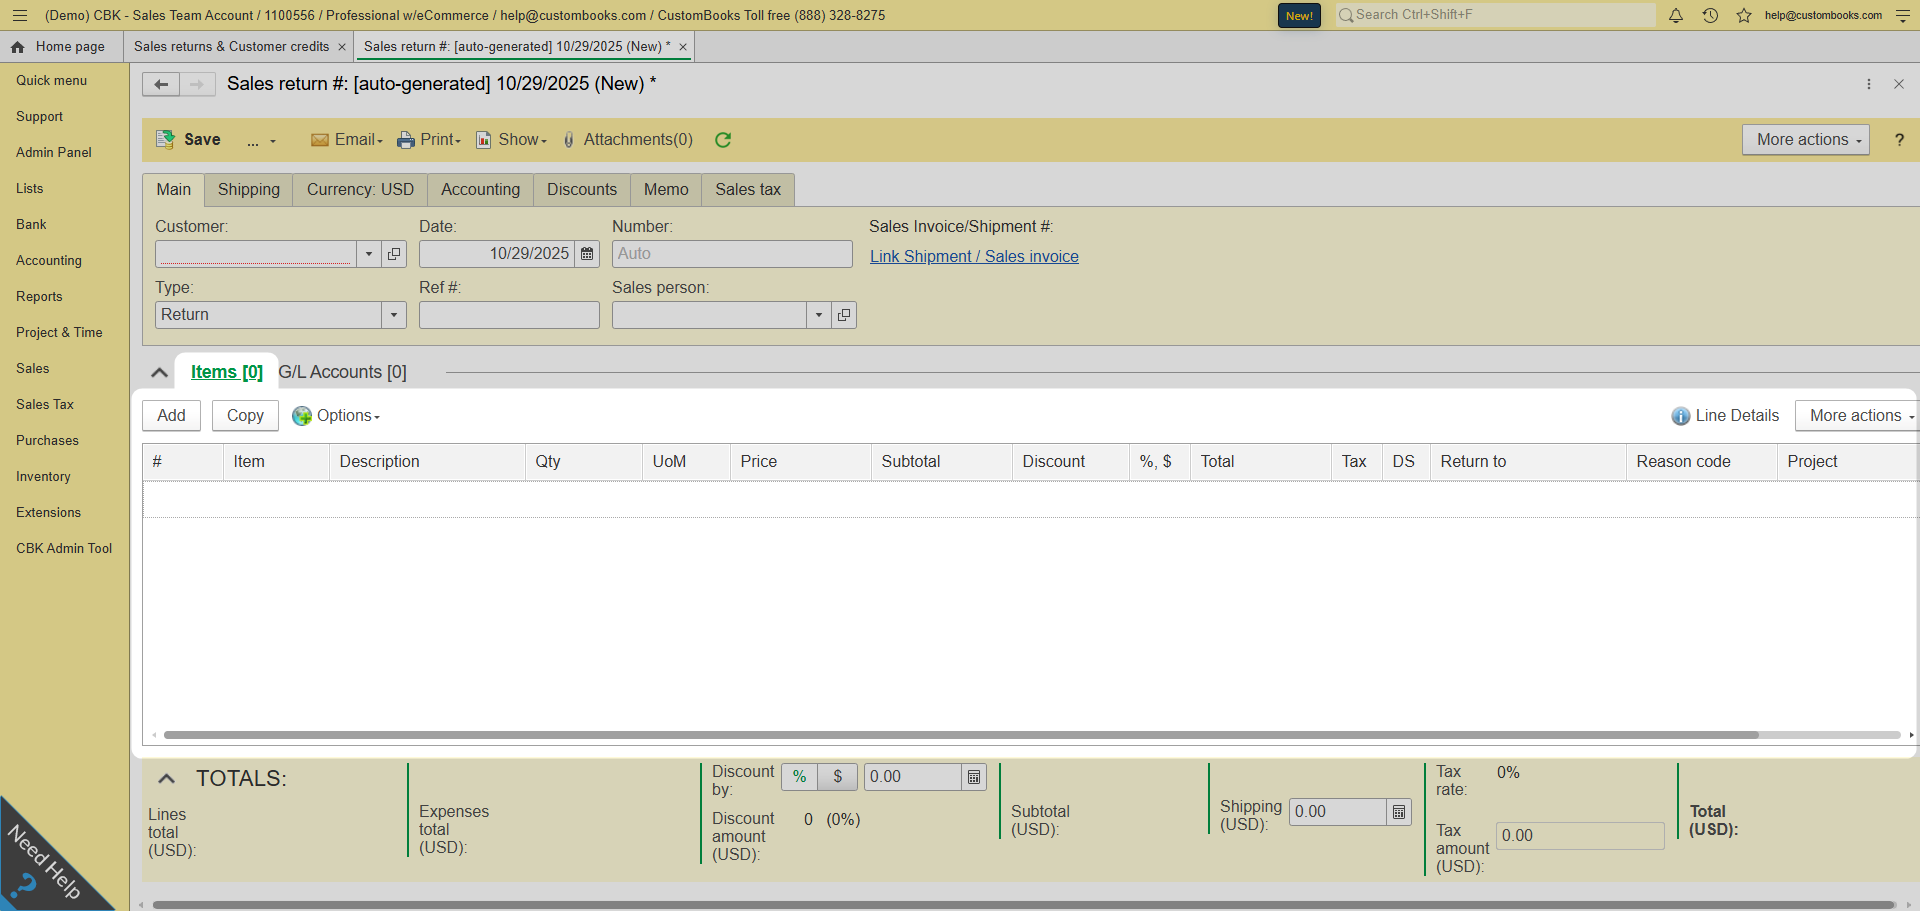Screen dimensions: 1920x911
Task: Toggle discount by dollar amount button
Action: [x=838, y=777]
